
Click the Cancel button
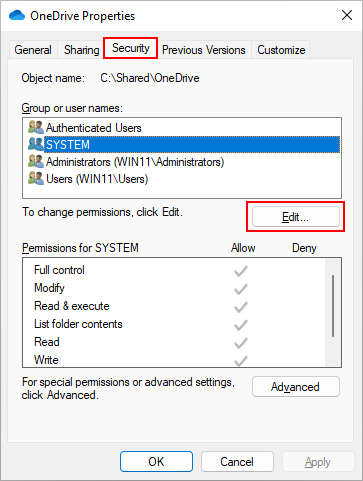(x=237, y=462)
